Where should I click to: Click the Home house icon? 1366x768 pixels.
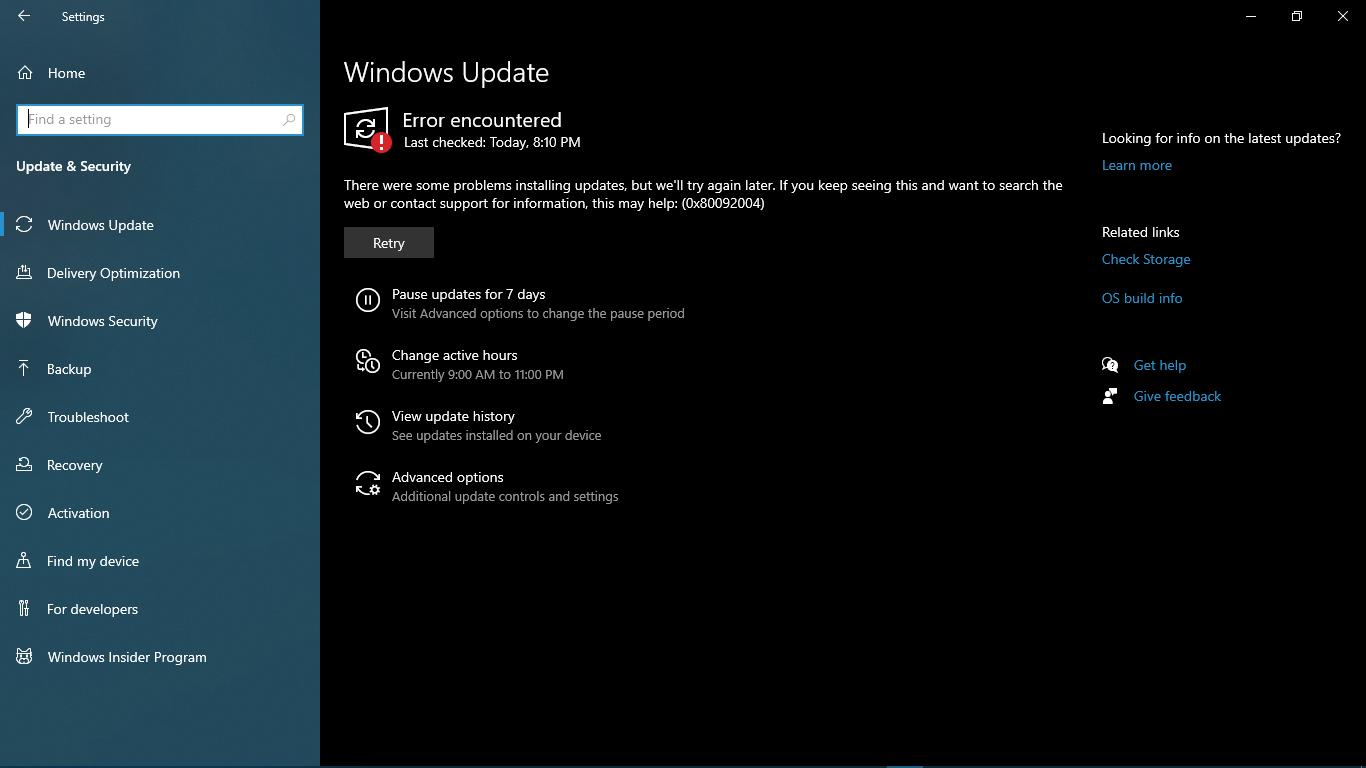(x=25, y=73)
